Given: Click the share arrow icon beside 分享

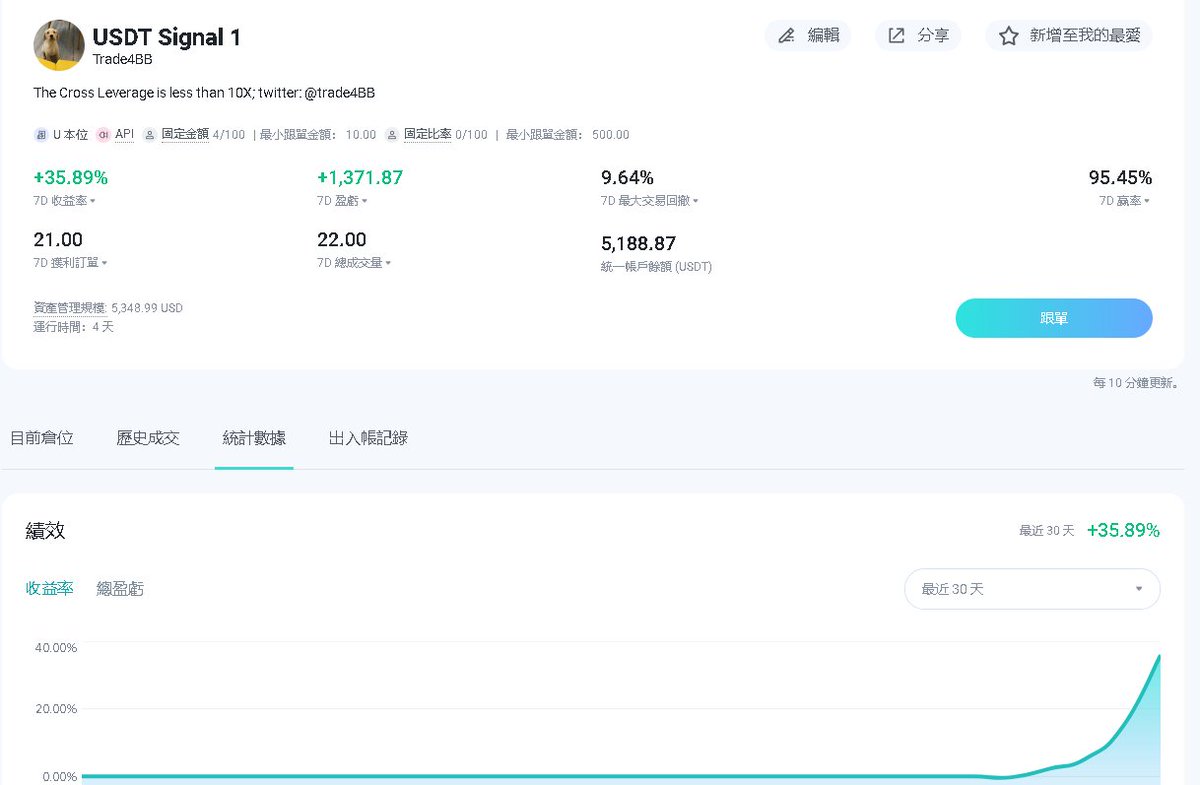Looking at the screenshot, I should click(897, 35).
